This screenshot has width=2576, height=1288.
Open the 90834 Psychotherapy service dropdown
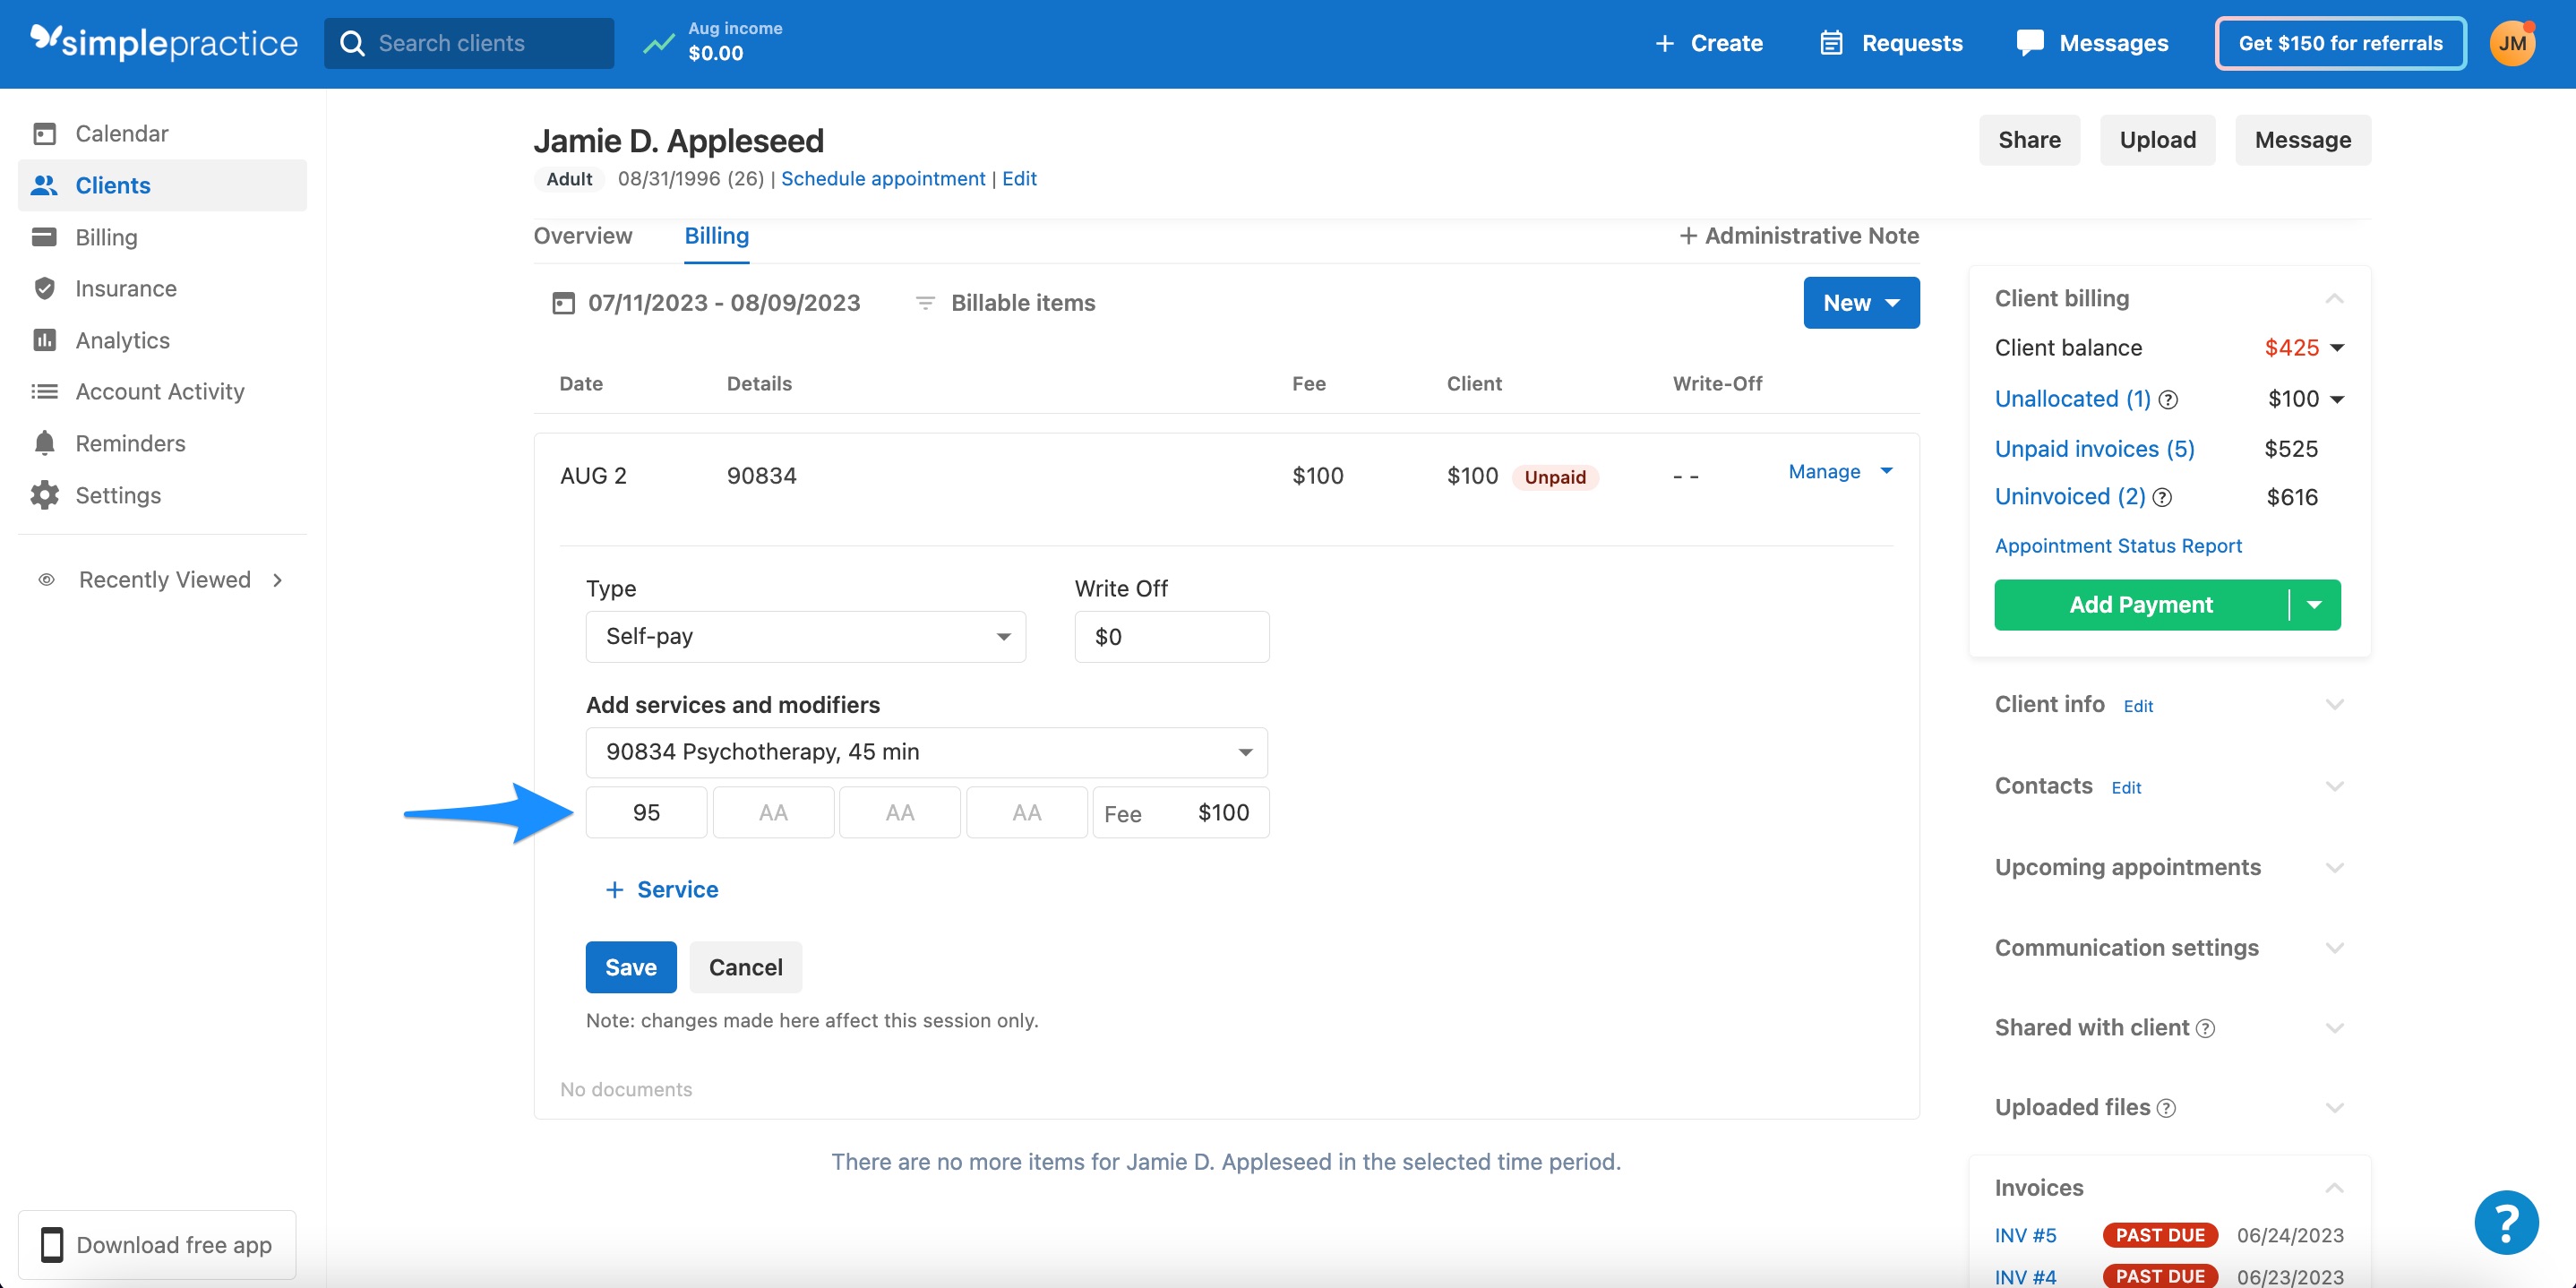click(925, 752)
